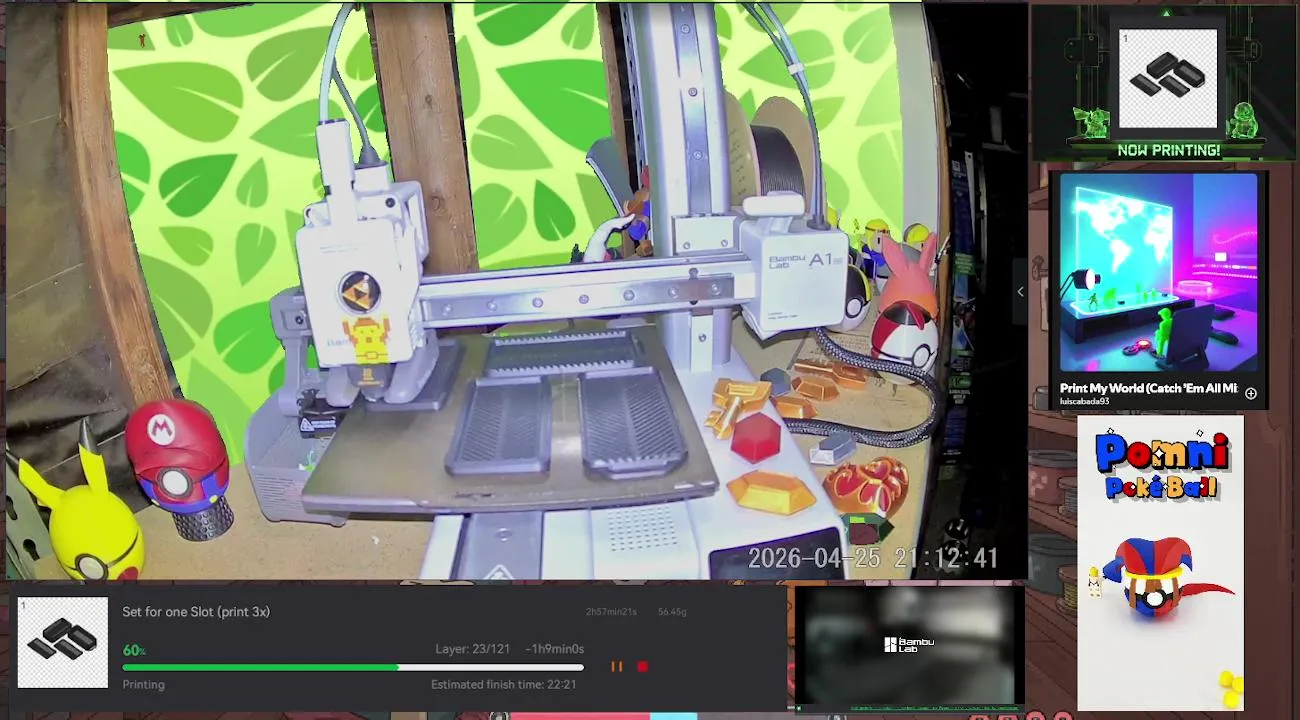Click the camera timestamp 2026-04-25 21:12:41
Image resolution: width=1300 pixels, height=720 pixels.
pos(873,558)
